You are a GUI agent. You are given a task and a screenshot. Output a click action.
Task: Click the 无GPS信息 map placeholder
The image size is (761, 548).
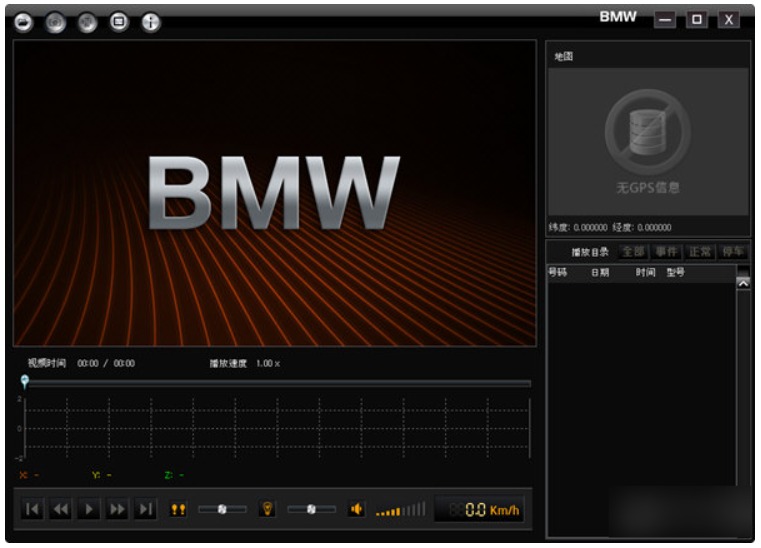click(648, 142)
